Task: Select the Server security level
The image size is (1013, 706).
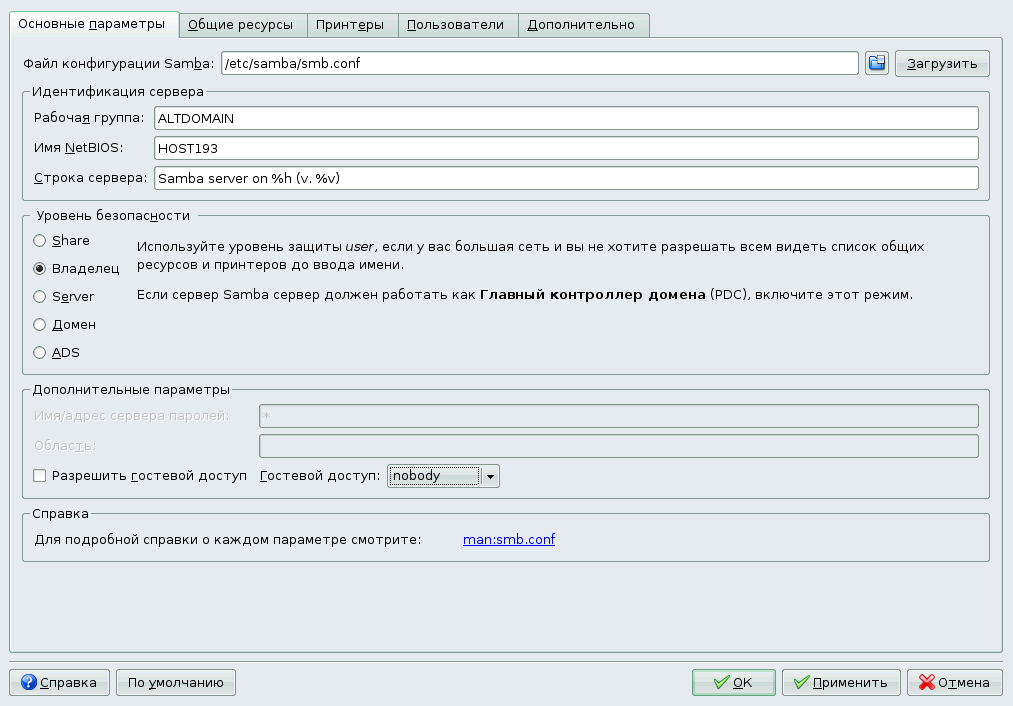Action: (x=39, y=296)
